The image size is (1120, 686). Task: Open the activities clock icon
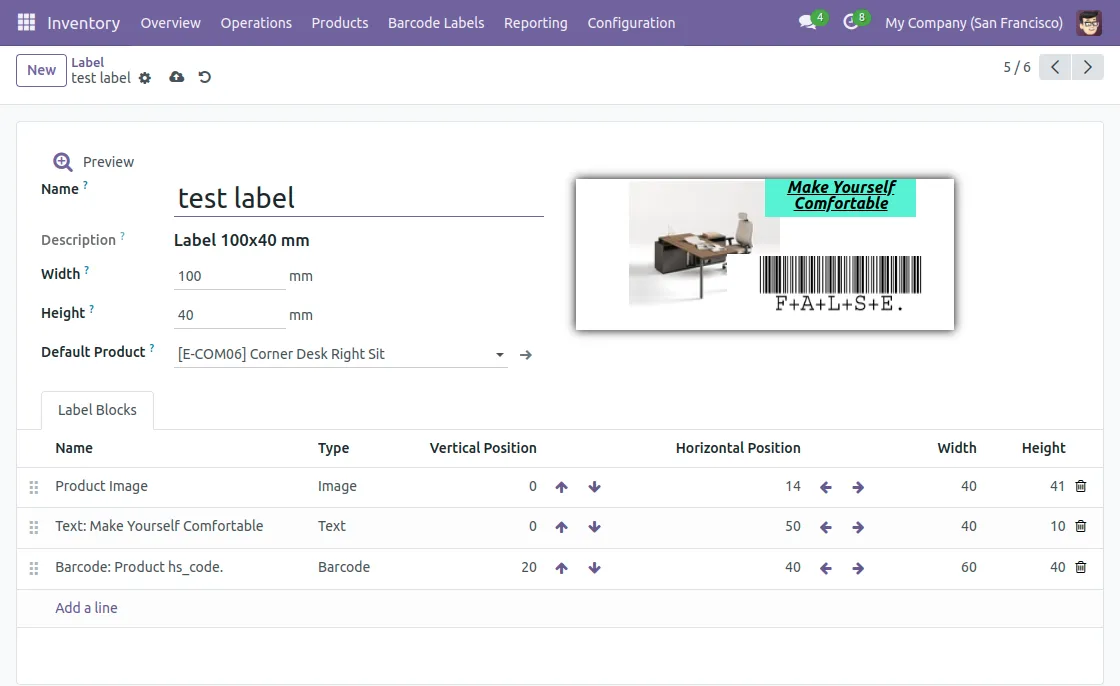coord(851,22)
